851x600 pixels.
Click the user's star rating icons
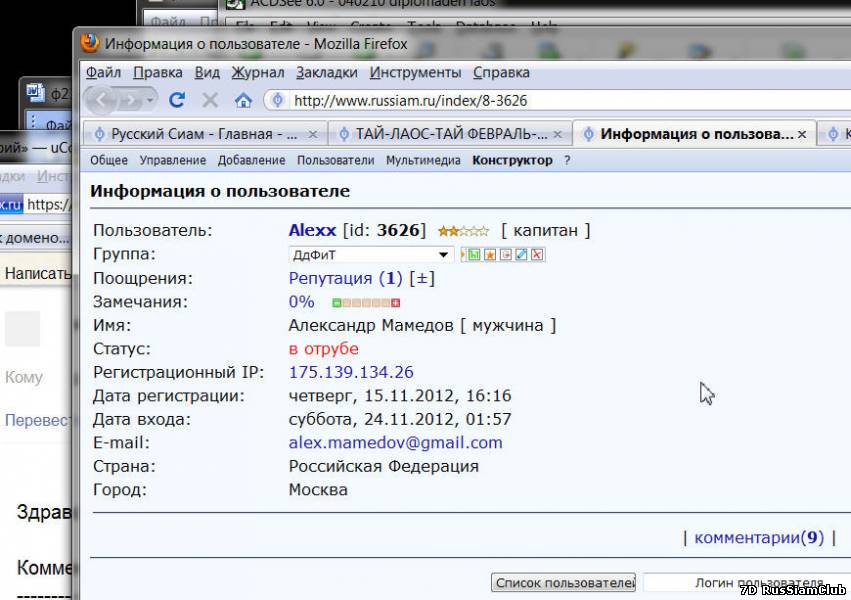pyautogui.click(x=463, y=231)
